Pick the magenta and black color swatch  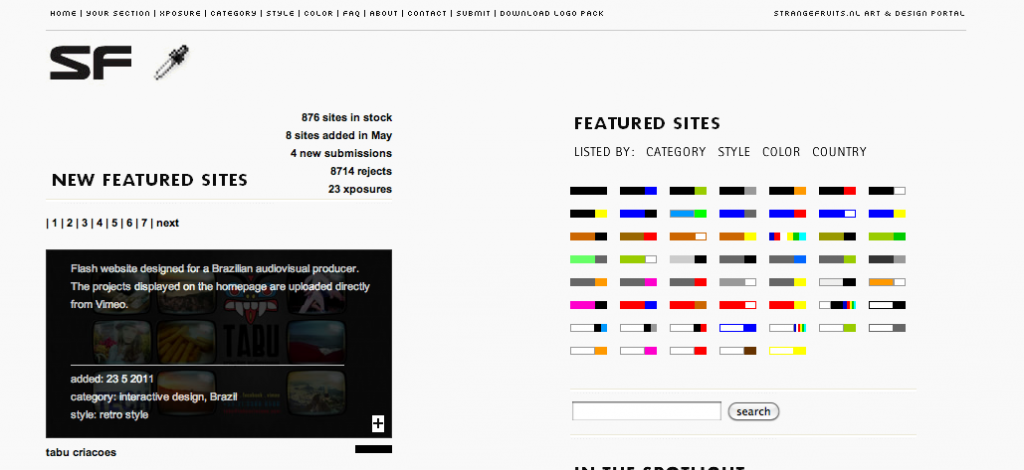click(588, 305)
